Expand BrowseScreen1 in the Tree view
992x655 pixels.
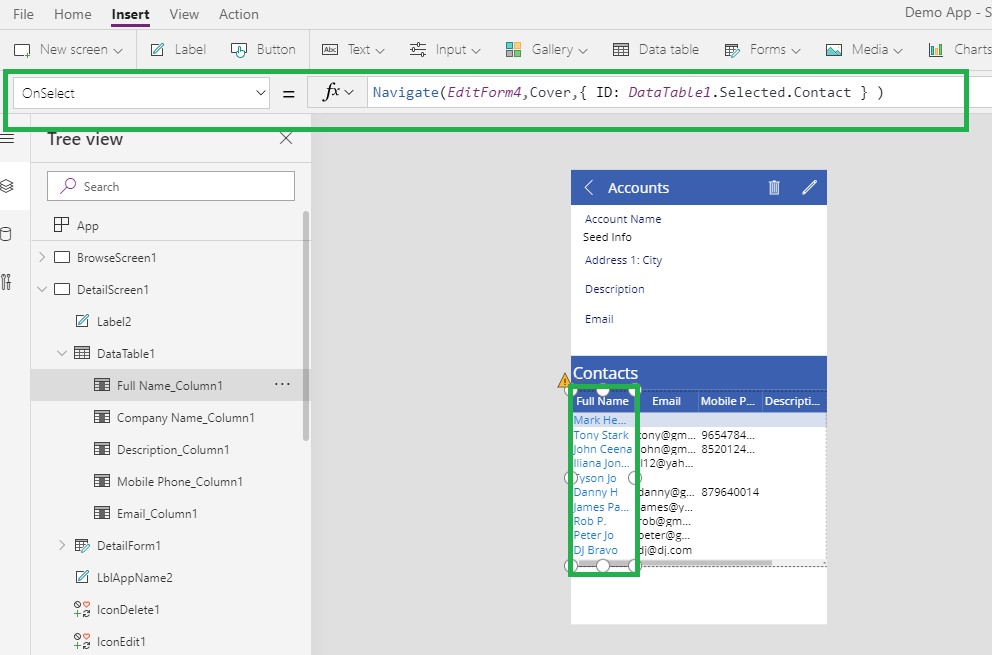point(41,257)
